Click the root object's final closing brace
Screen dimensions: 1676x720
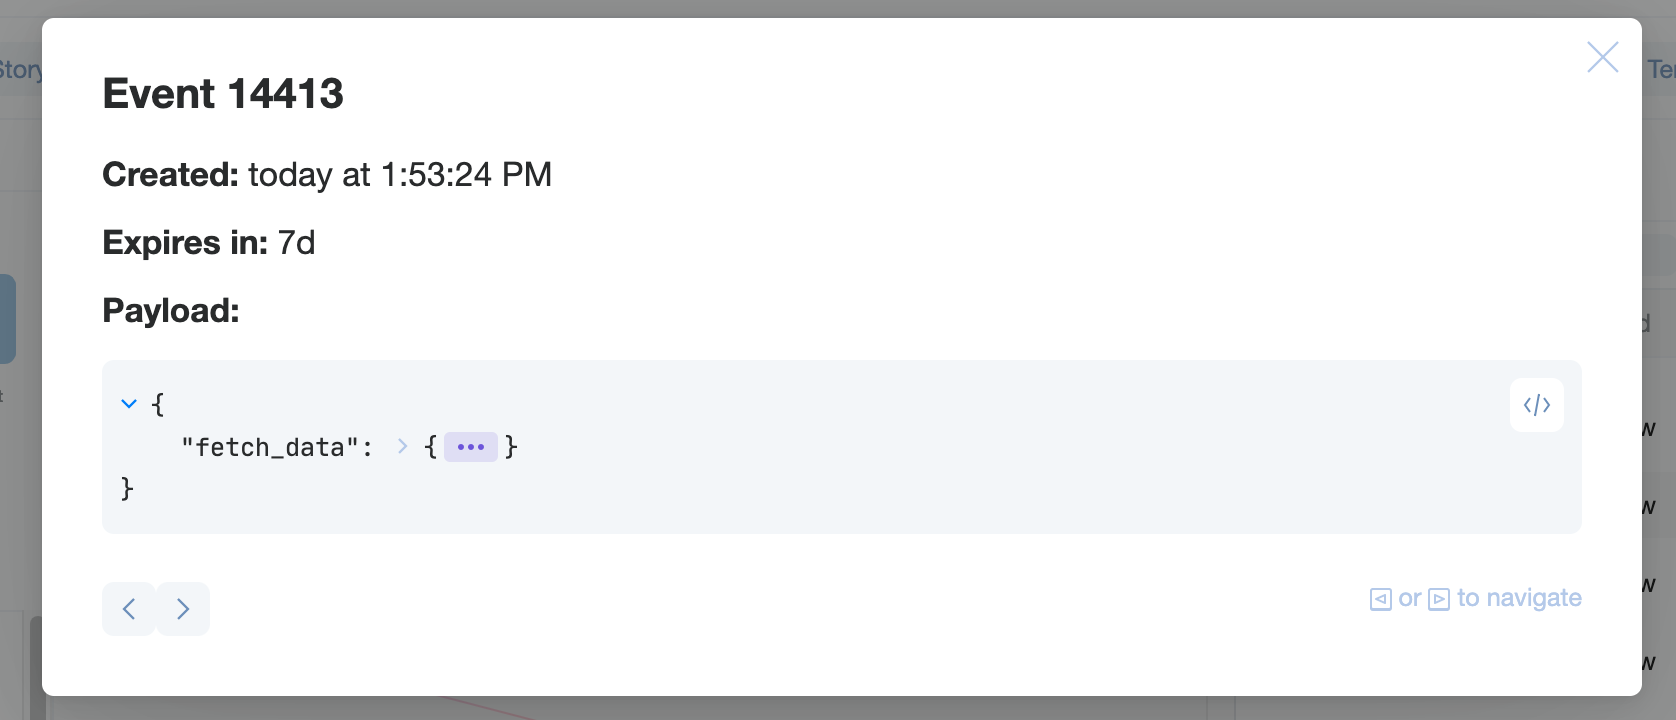[x=127, y=488]
